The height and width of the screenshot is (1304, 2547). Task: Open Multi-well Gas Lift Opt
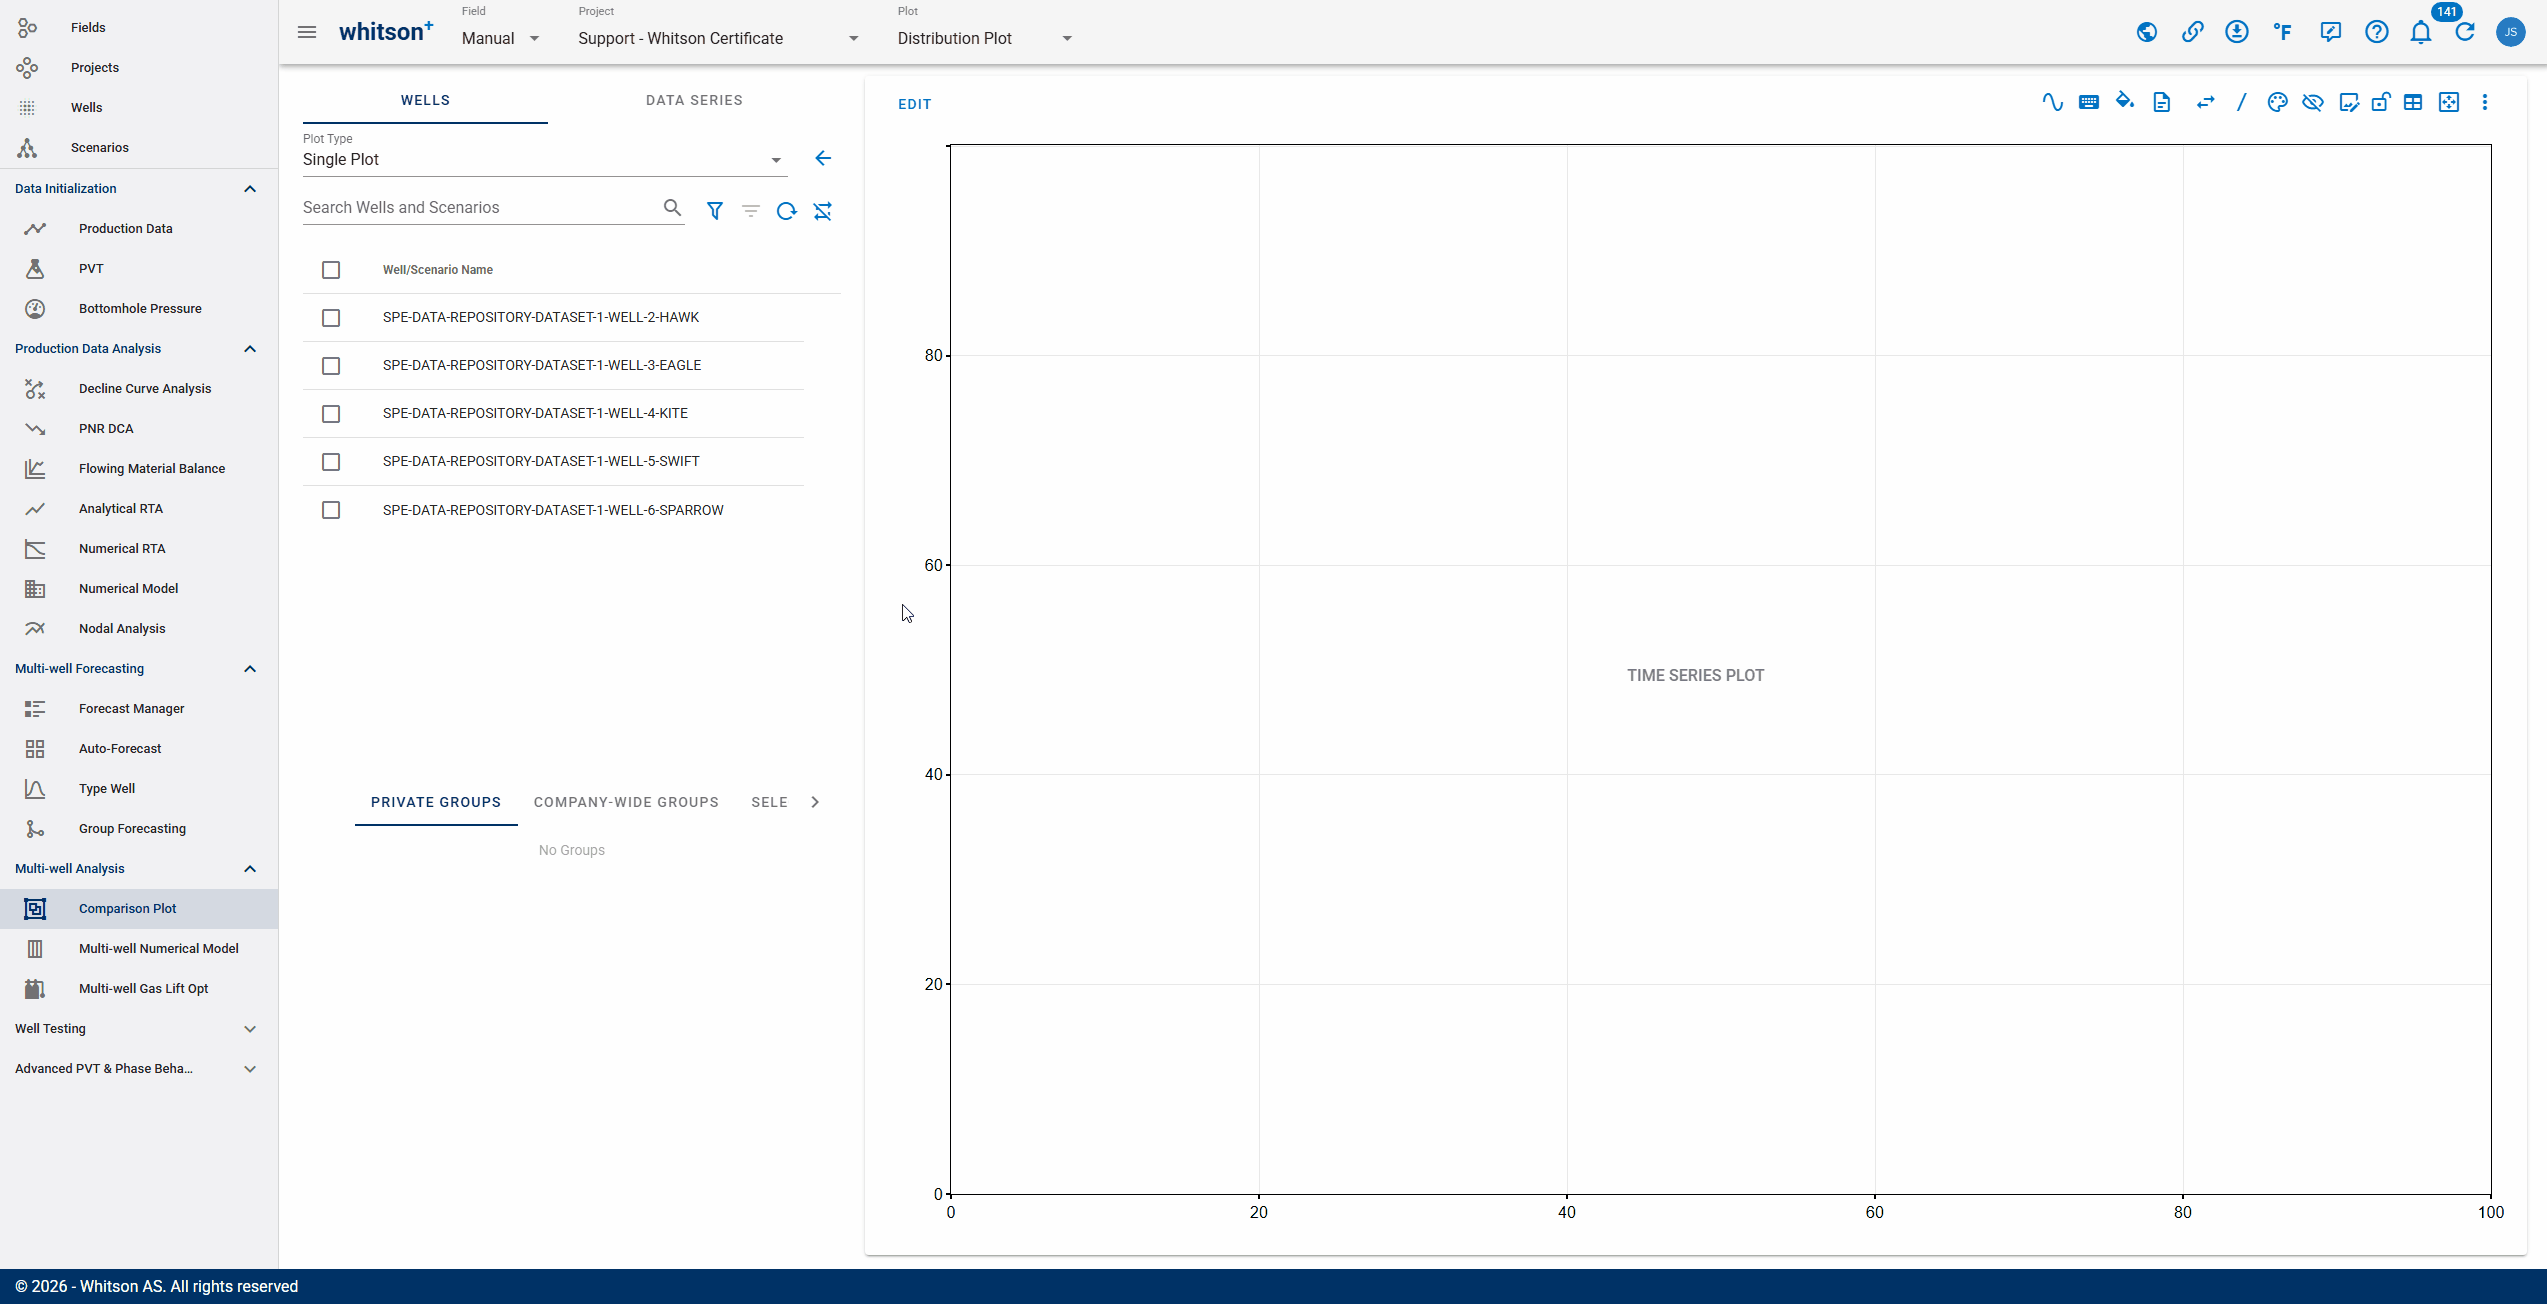139,989
